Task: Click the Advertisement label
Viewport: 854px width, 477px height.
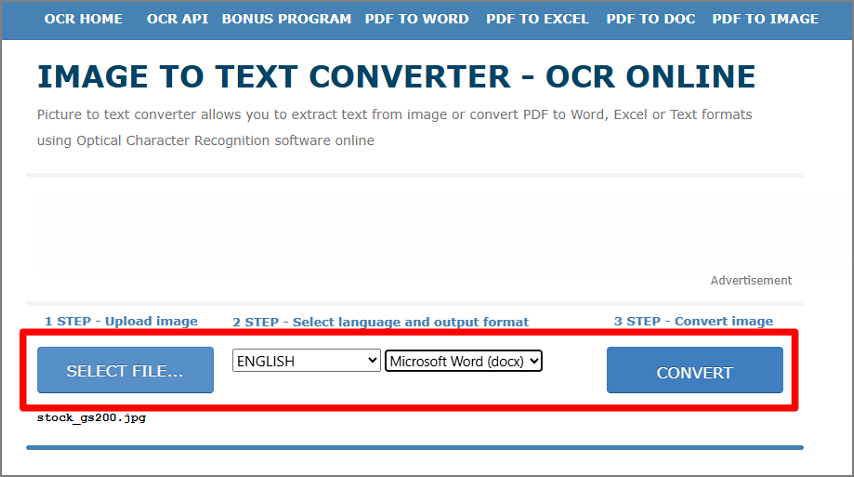Action: click(x=751, y=280)
